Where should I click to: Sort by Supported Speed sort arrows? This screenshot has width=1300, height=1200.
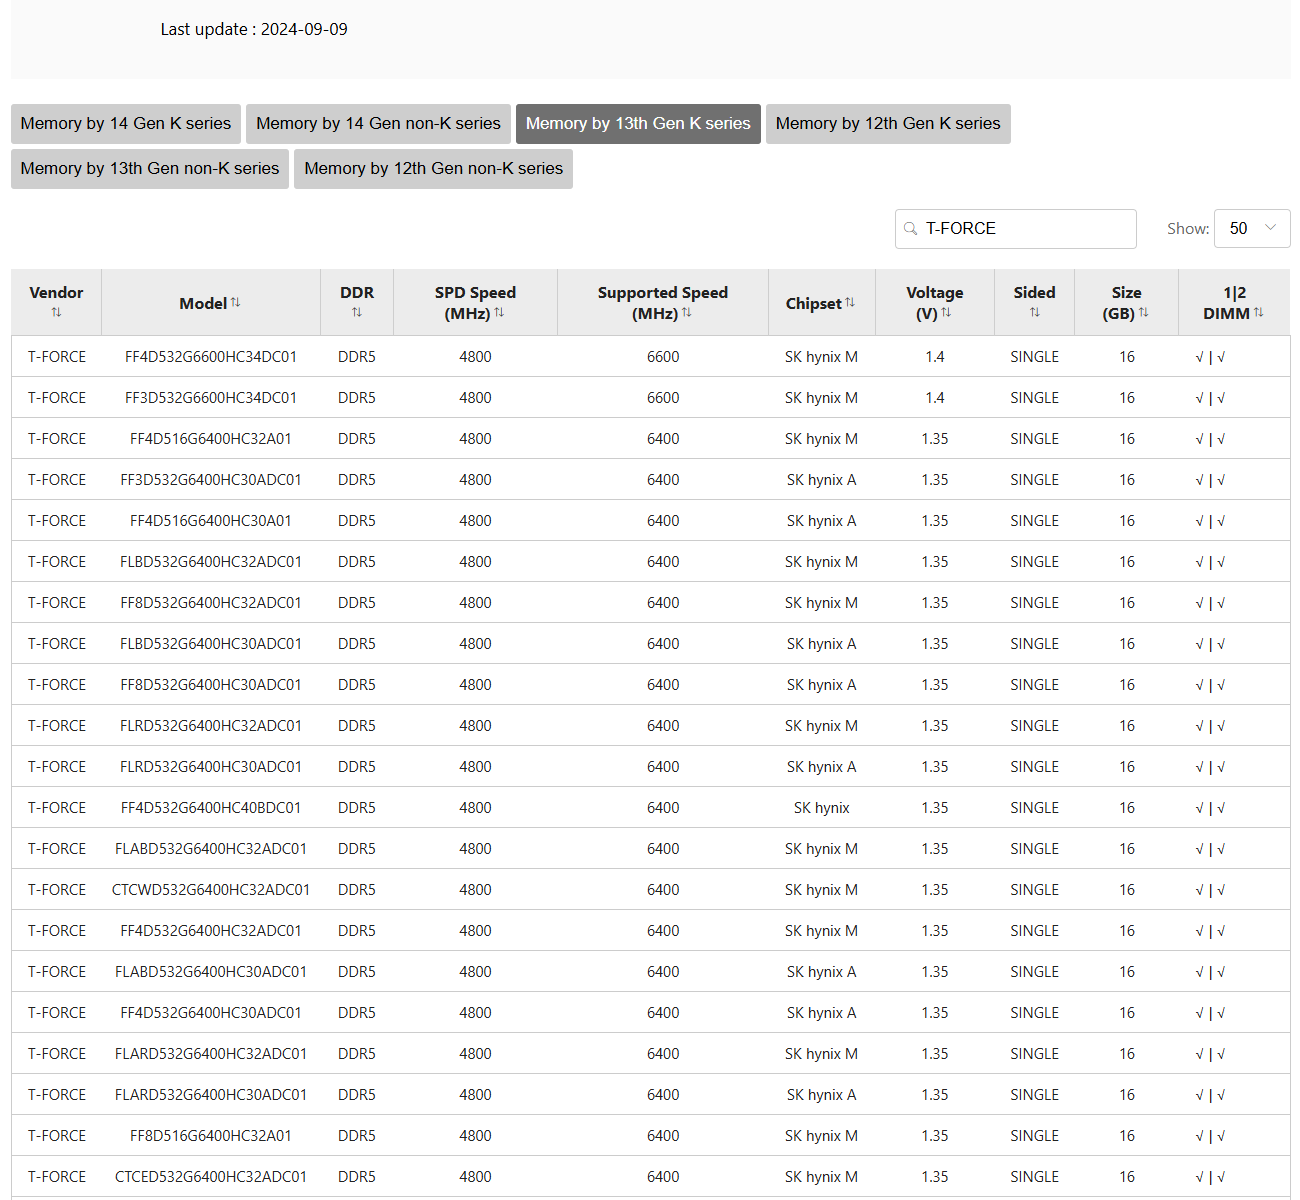tap(687, 313)
